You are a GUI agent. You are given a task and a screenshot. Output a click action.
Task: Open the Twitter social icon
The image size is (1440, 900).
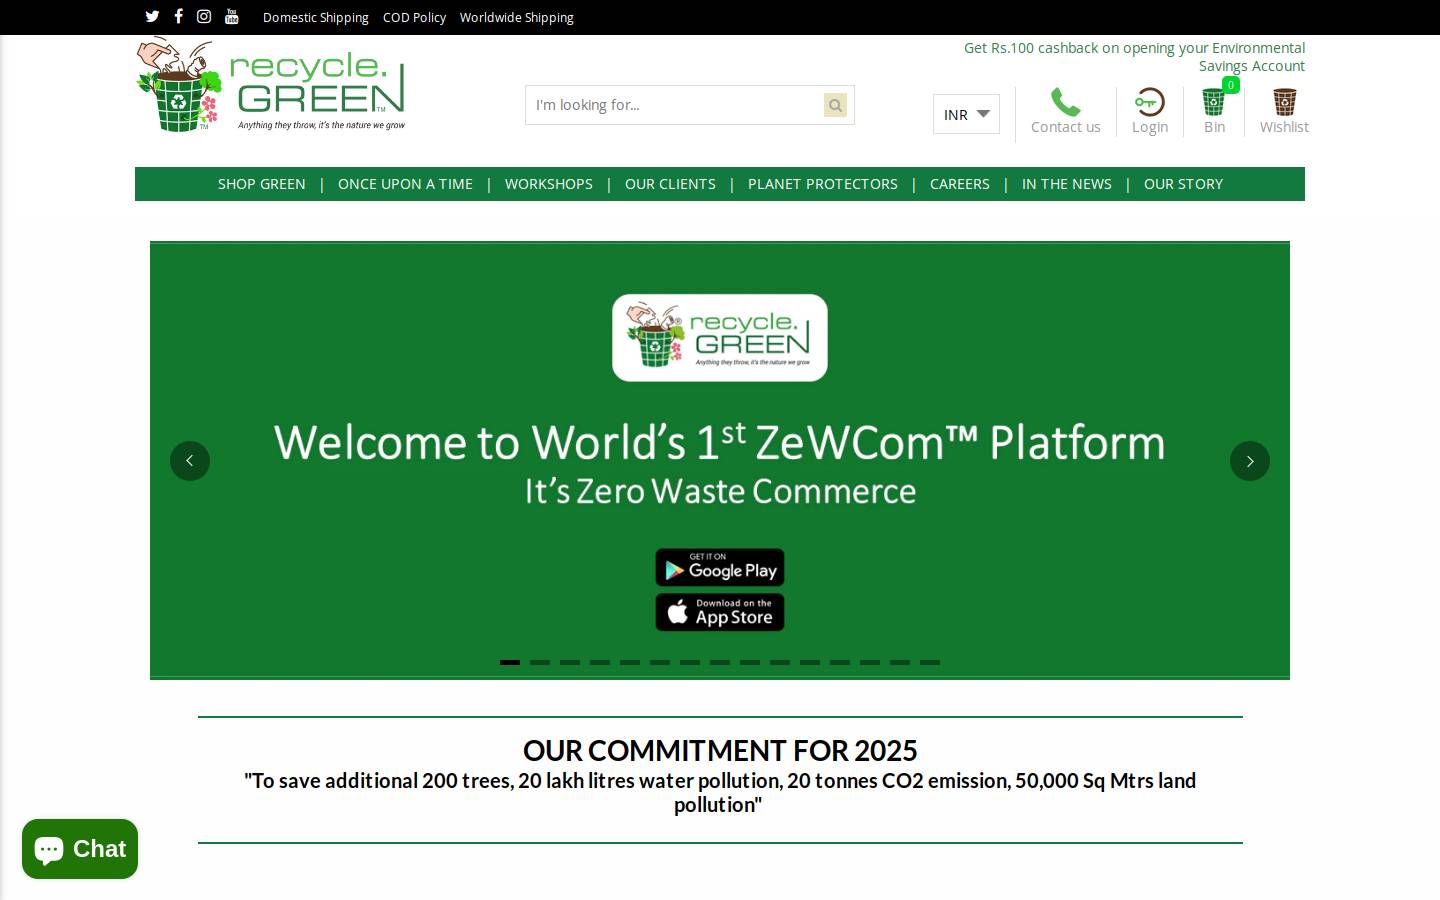[x=152, y=16]
